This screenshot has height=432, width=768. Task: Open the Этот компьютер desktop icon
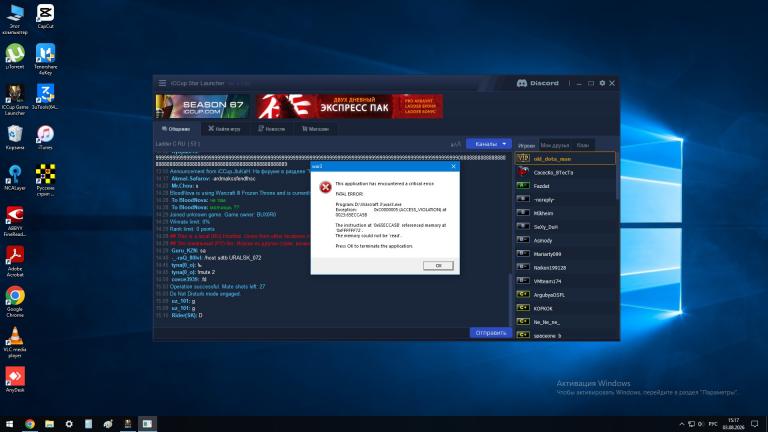(15, 19)
